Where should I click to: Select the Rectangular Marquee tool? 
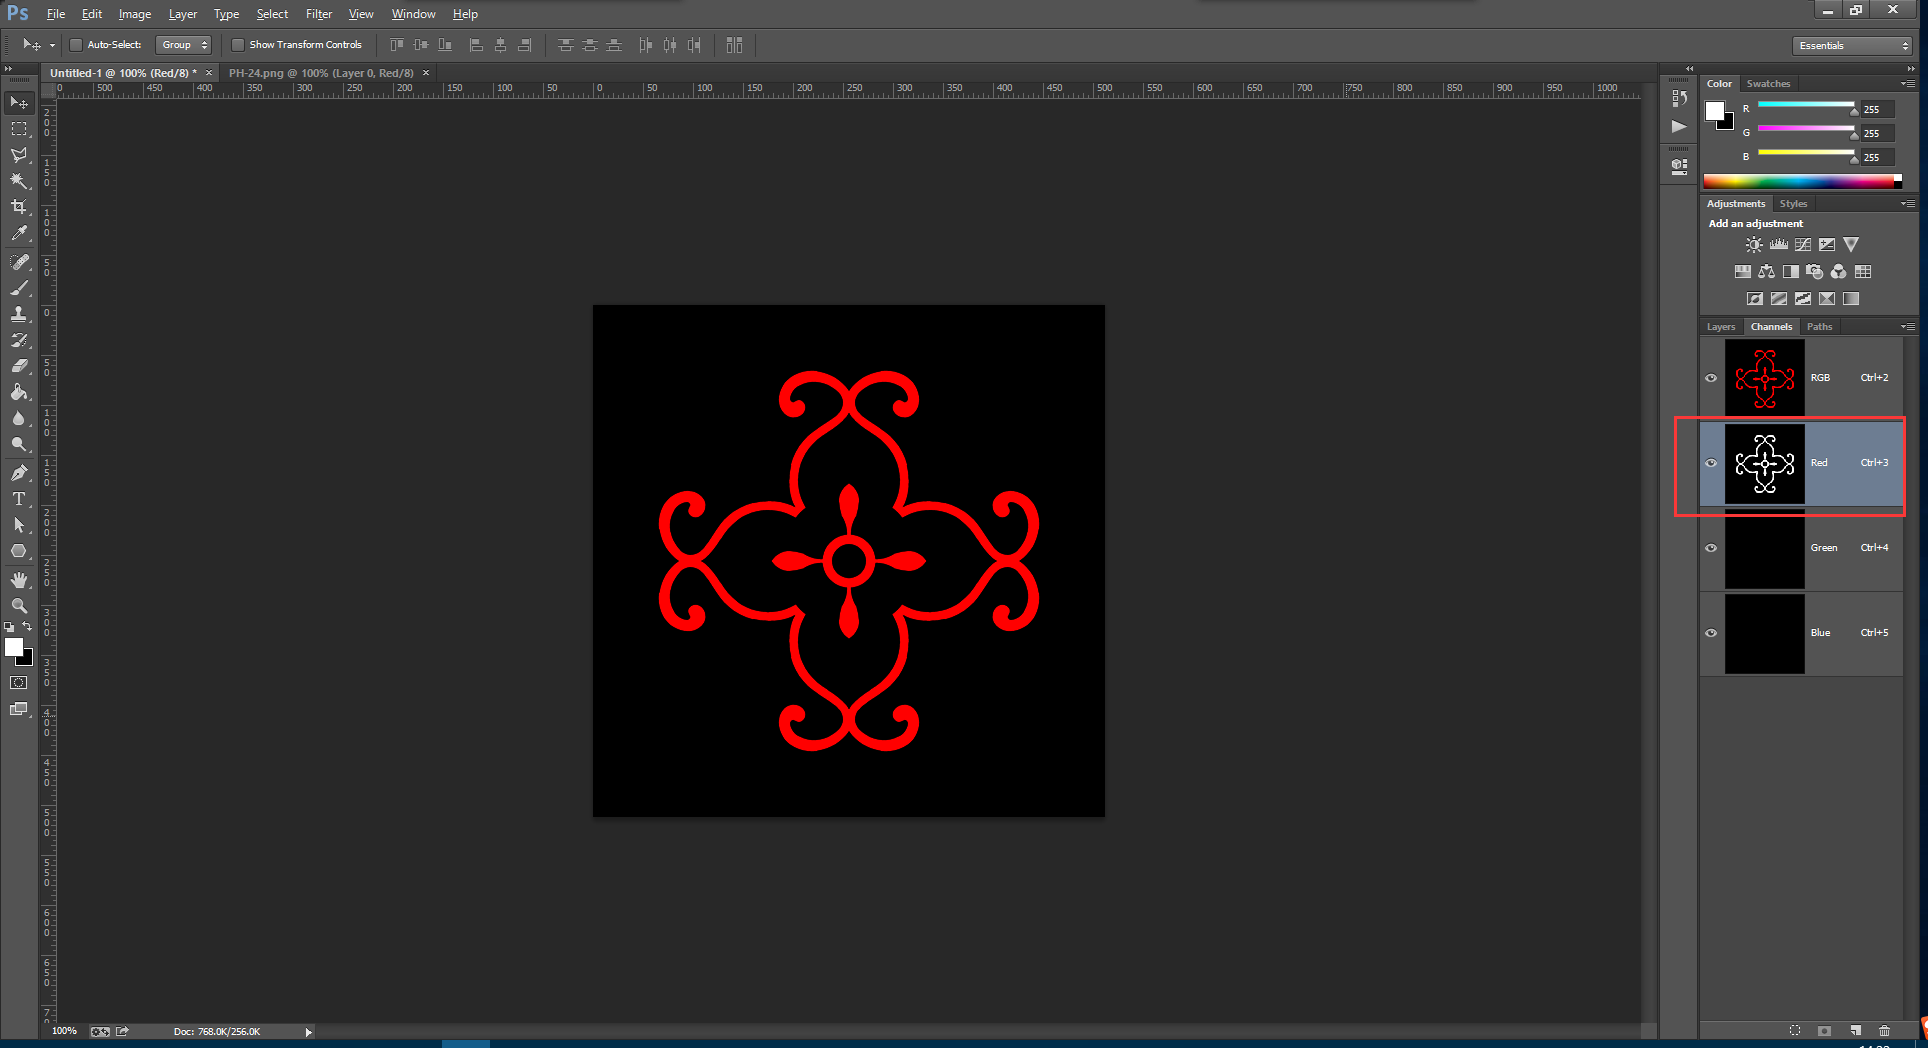[x=19, y=129]
